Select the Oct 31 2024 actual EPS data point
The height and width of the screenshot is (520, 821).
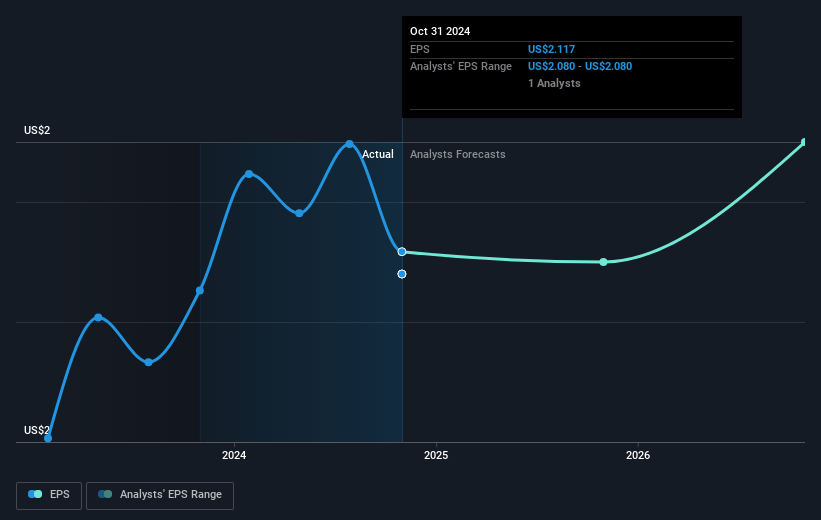pos(402,252)
